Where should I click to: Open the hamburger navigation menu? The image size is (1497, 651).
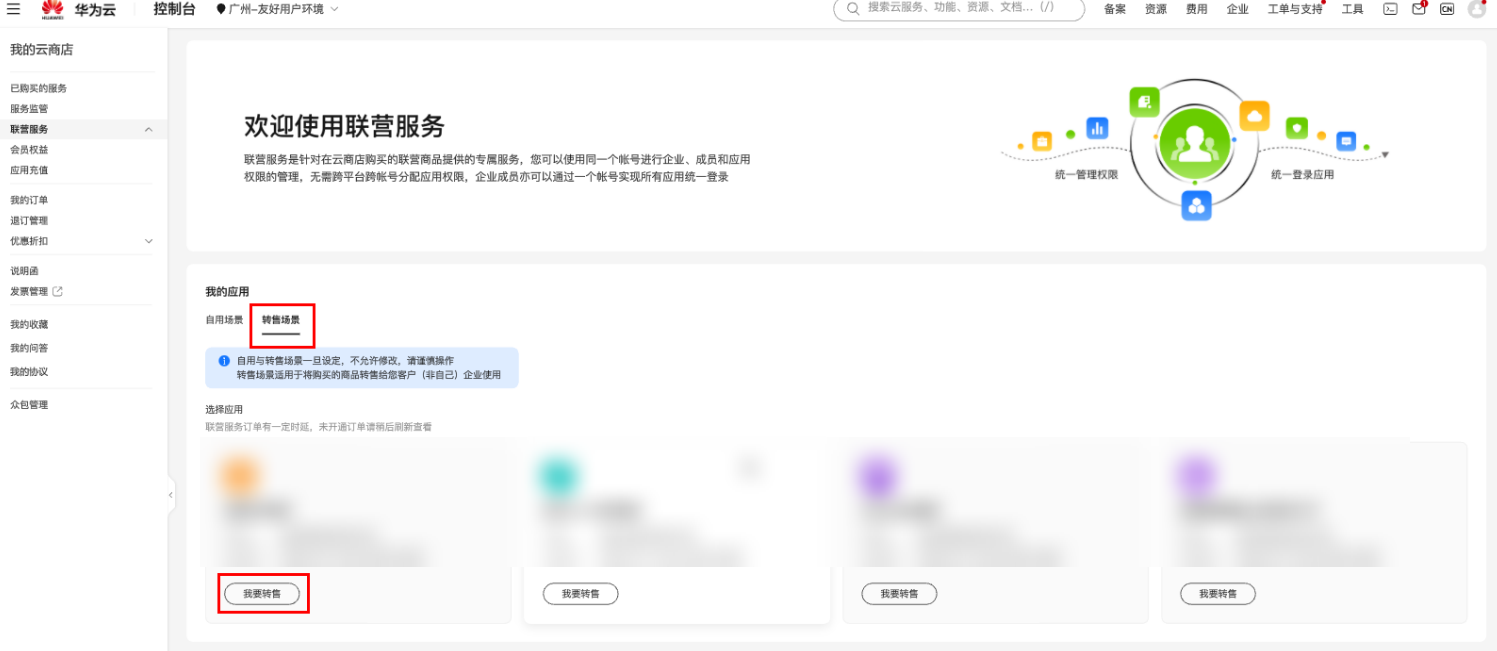[15, 10]
